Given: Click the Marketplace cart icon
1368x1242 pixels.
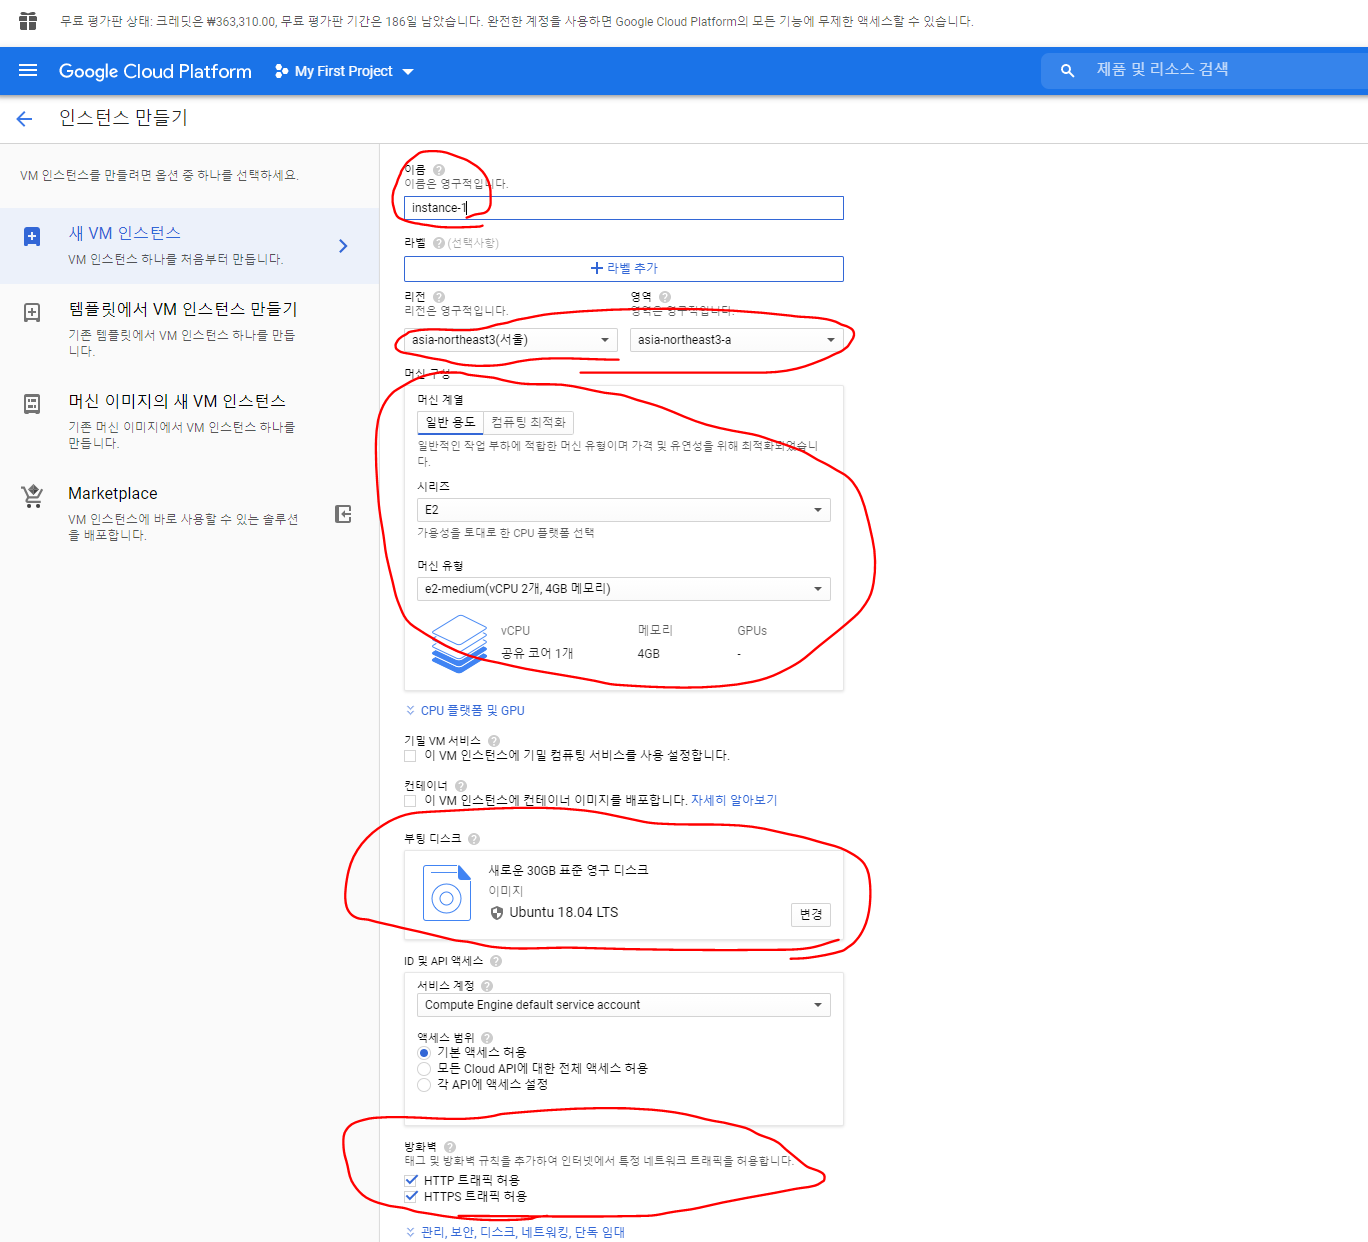Looking at the screenshot, I should click(x=32, y=496).
